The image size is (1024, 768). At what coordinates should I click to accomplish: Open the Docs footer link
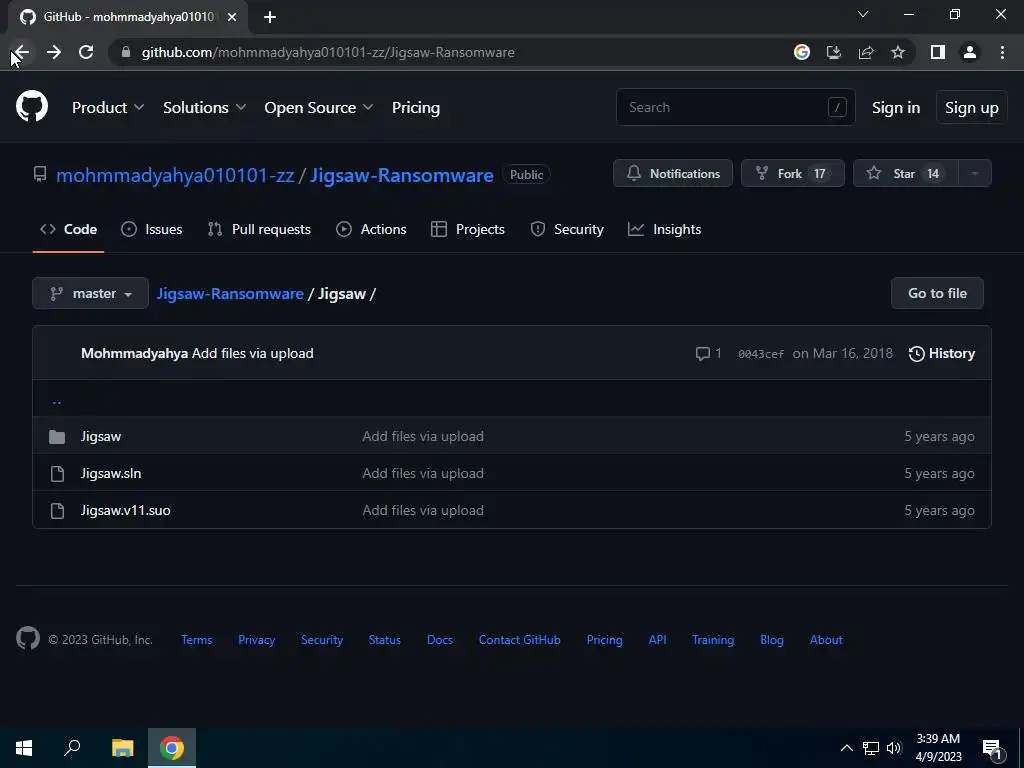(x=440, y=640)
